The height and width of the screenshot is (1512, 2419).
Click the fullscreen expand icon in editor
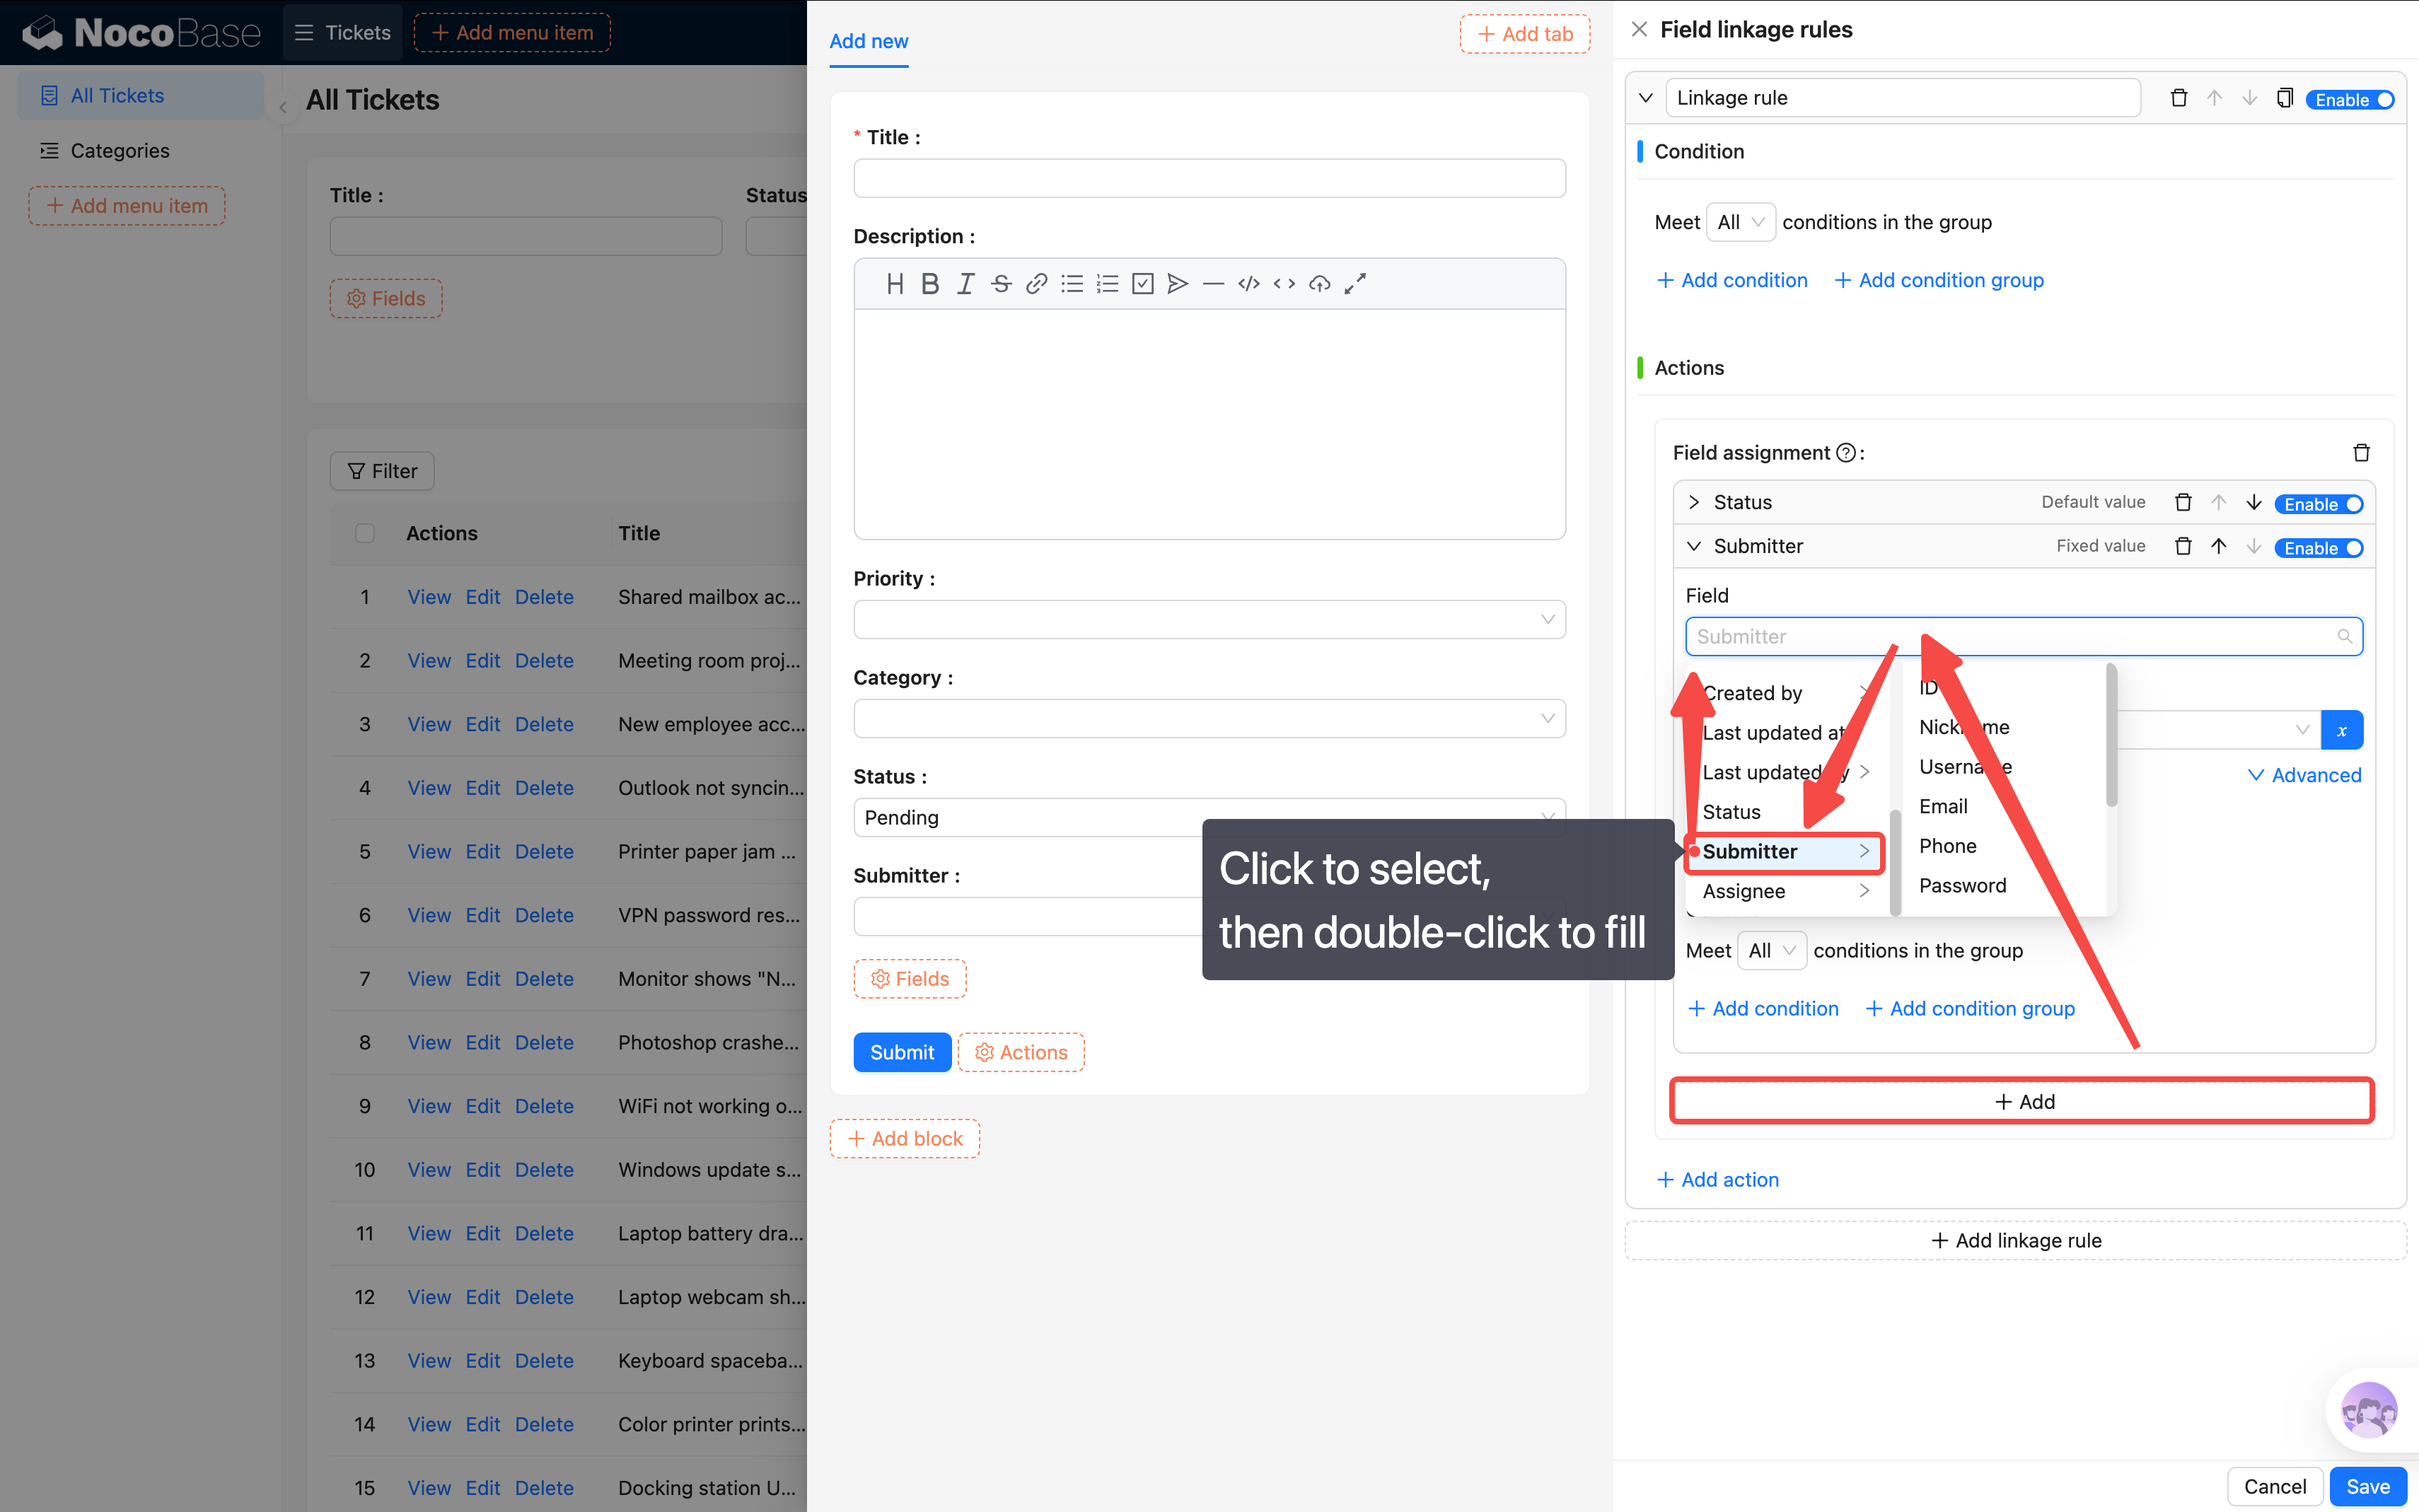[1355, 284]
